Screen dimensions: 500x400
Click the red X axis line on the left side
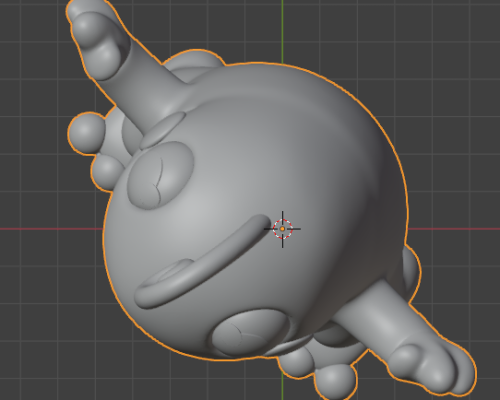click(52, 229)
